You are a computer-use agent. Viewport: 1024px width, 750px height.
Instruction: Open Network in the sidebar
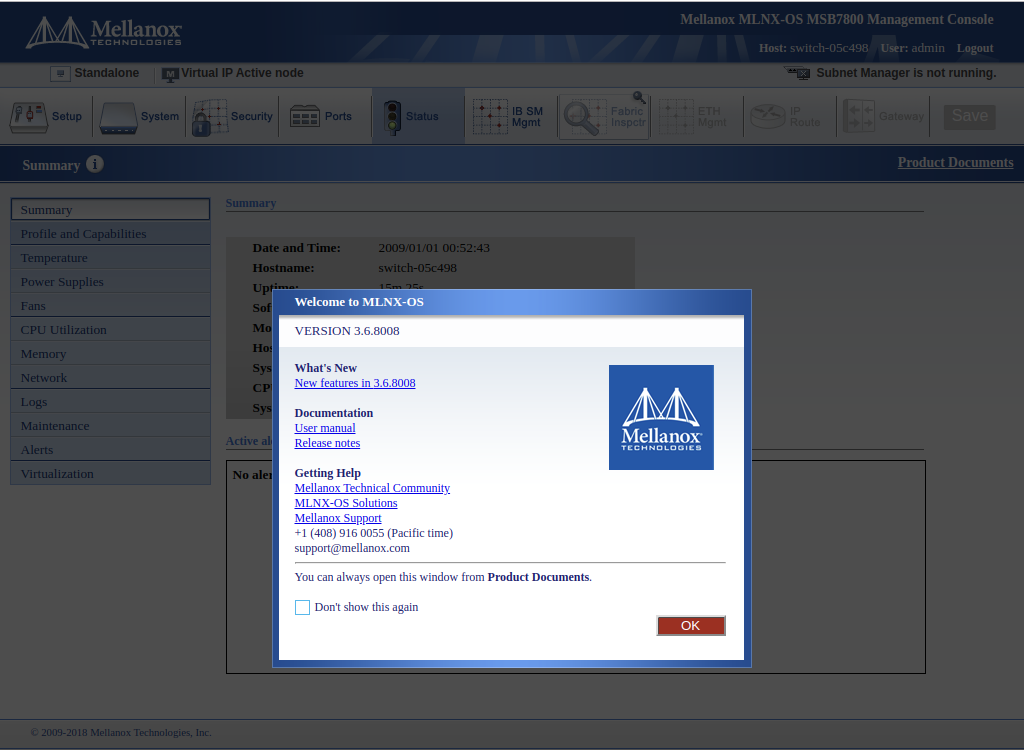click(110, 378)
